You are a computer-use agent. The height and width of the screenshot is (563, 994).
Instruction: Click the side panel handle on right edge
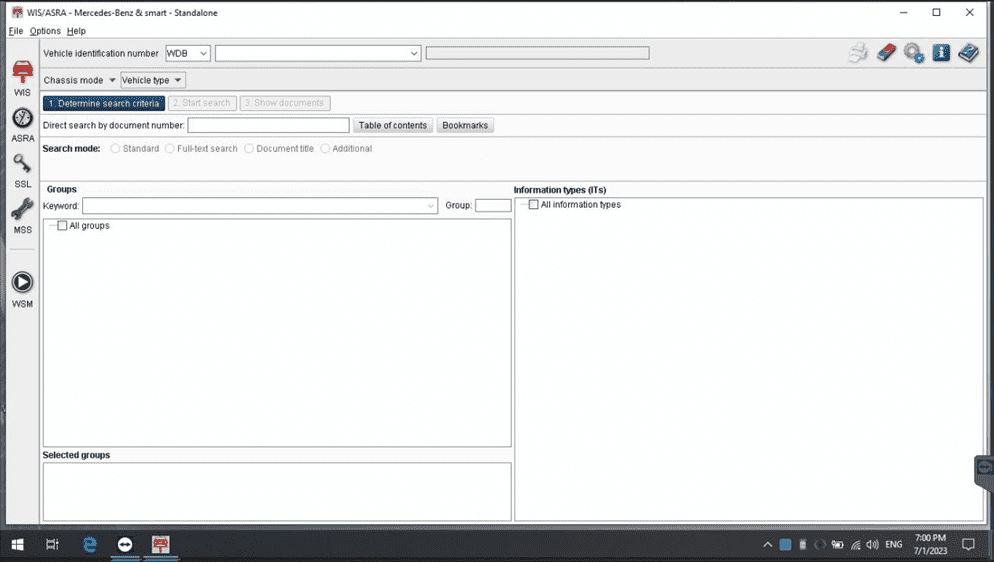click(x=984, y=472)
